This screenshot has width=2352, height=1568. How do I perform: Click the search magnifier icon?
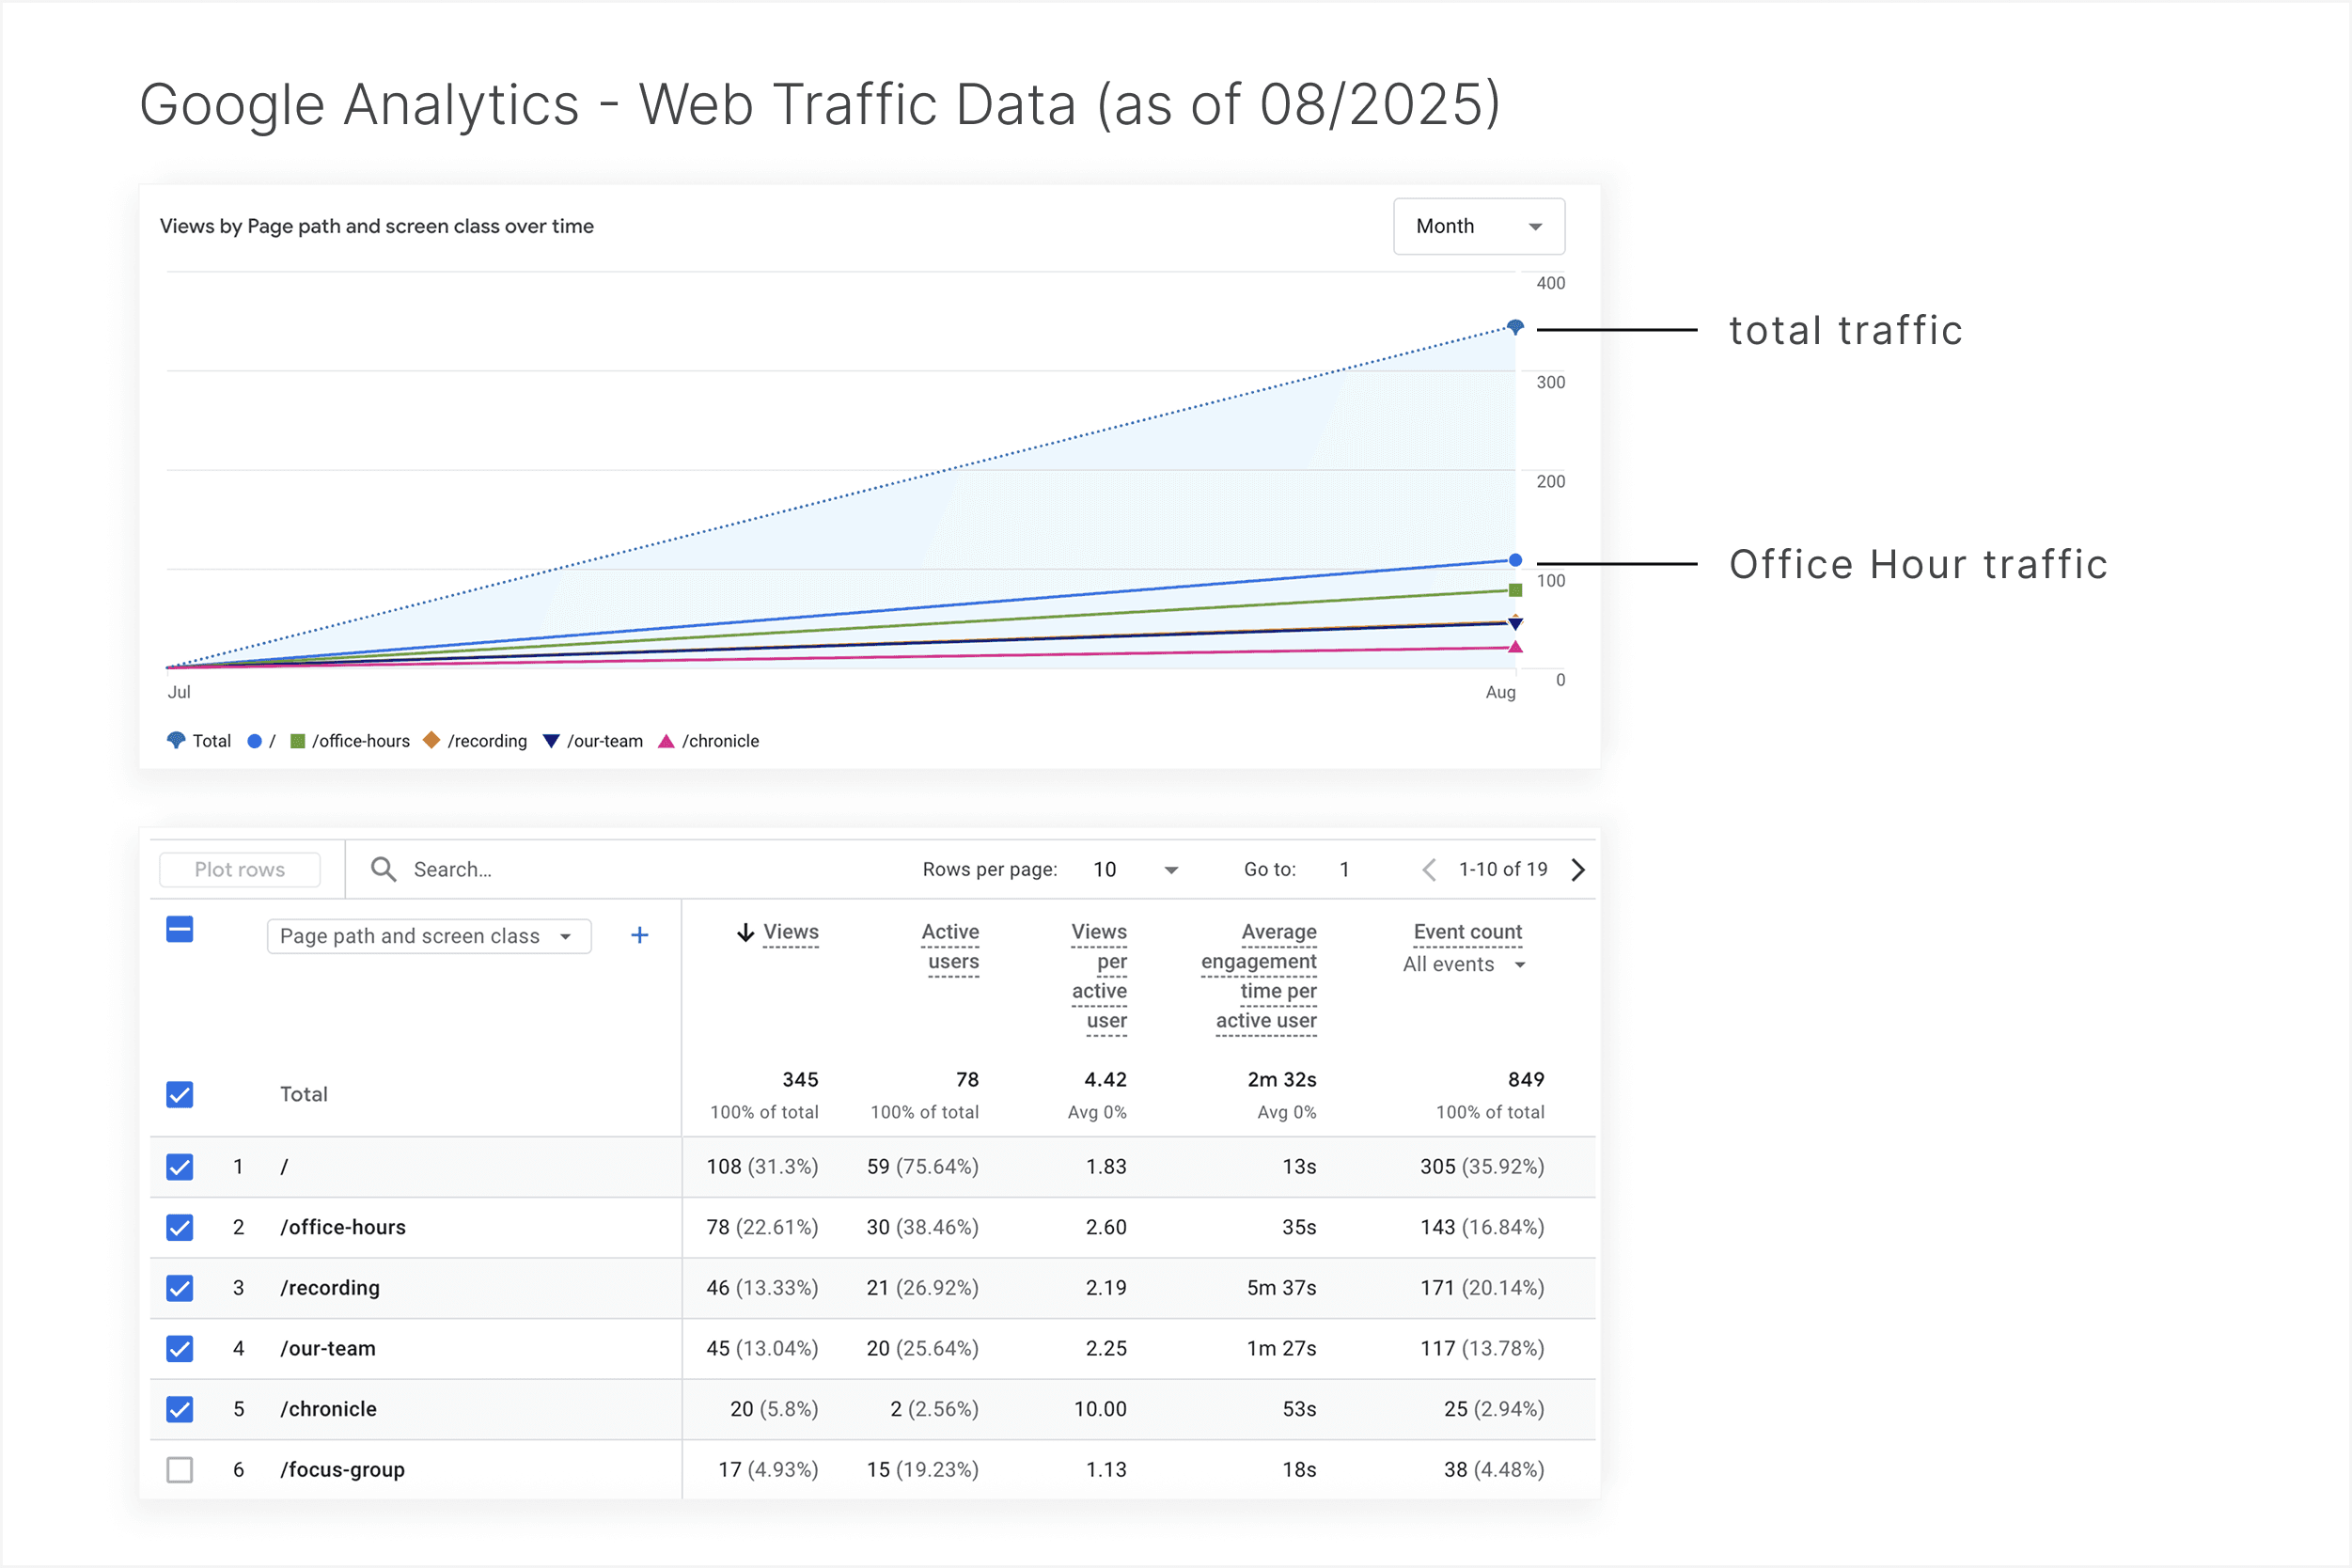coord(383,869)
